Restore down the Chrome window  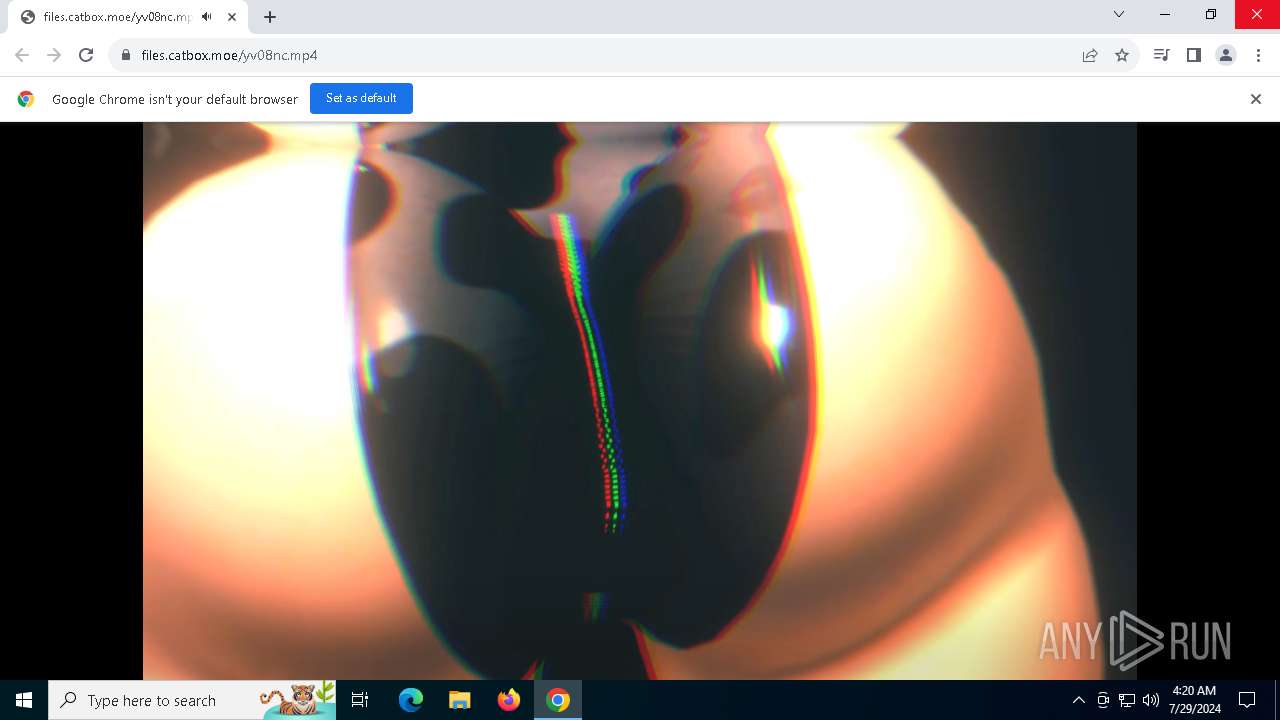[1211, 14]
